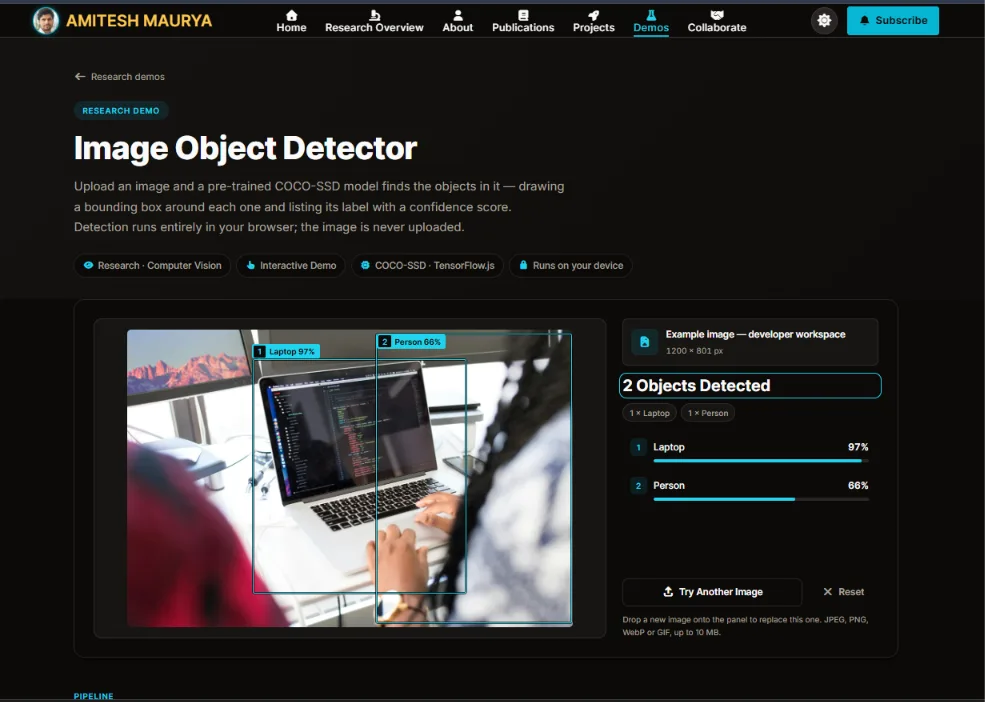Click the Home house icon
Viewport: 985px width, 702px height.
point(291,15)
